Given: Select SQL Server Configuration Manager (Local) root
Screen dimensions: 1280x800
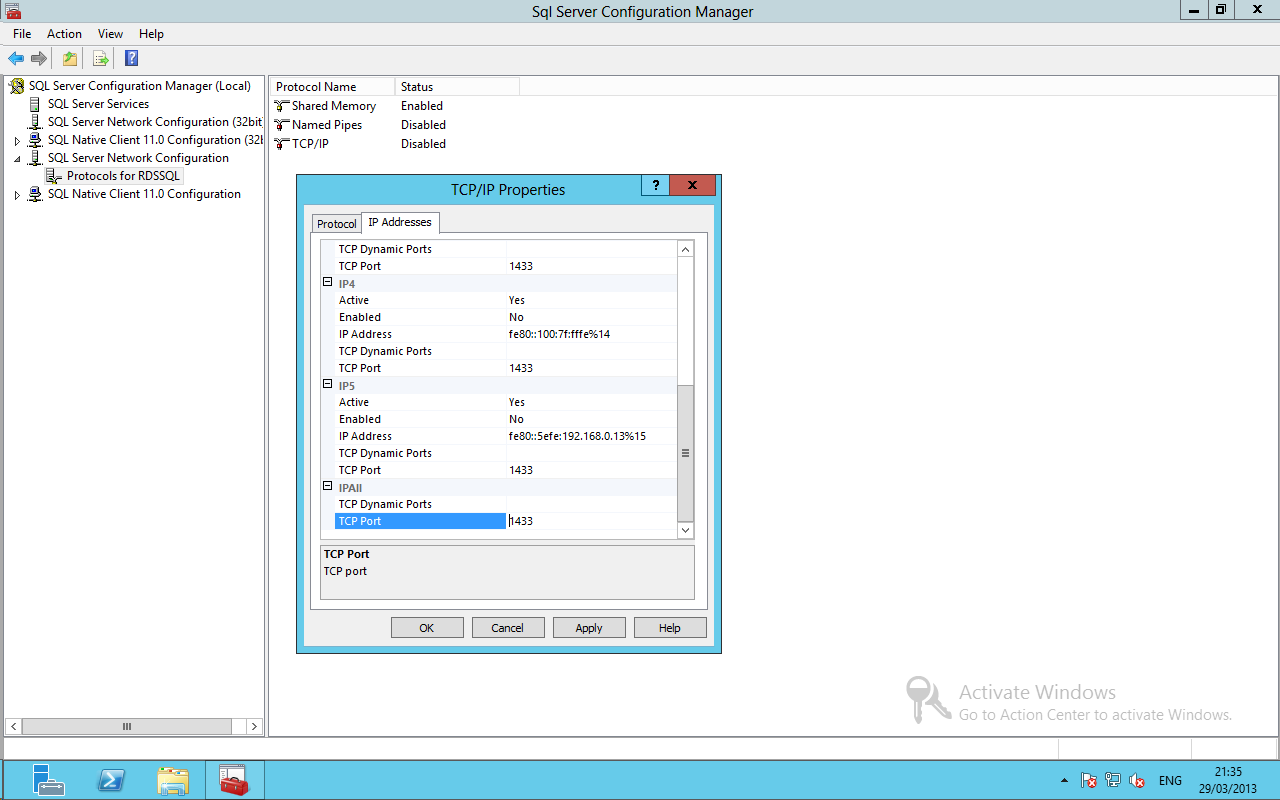Looking at the screenshot, I should coord(140,86).
